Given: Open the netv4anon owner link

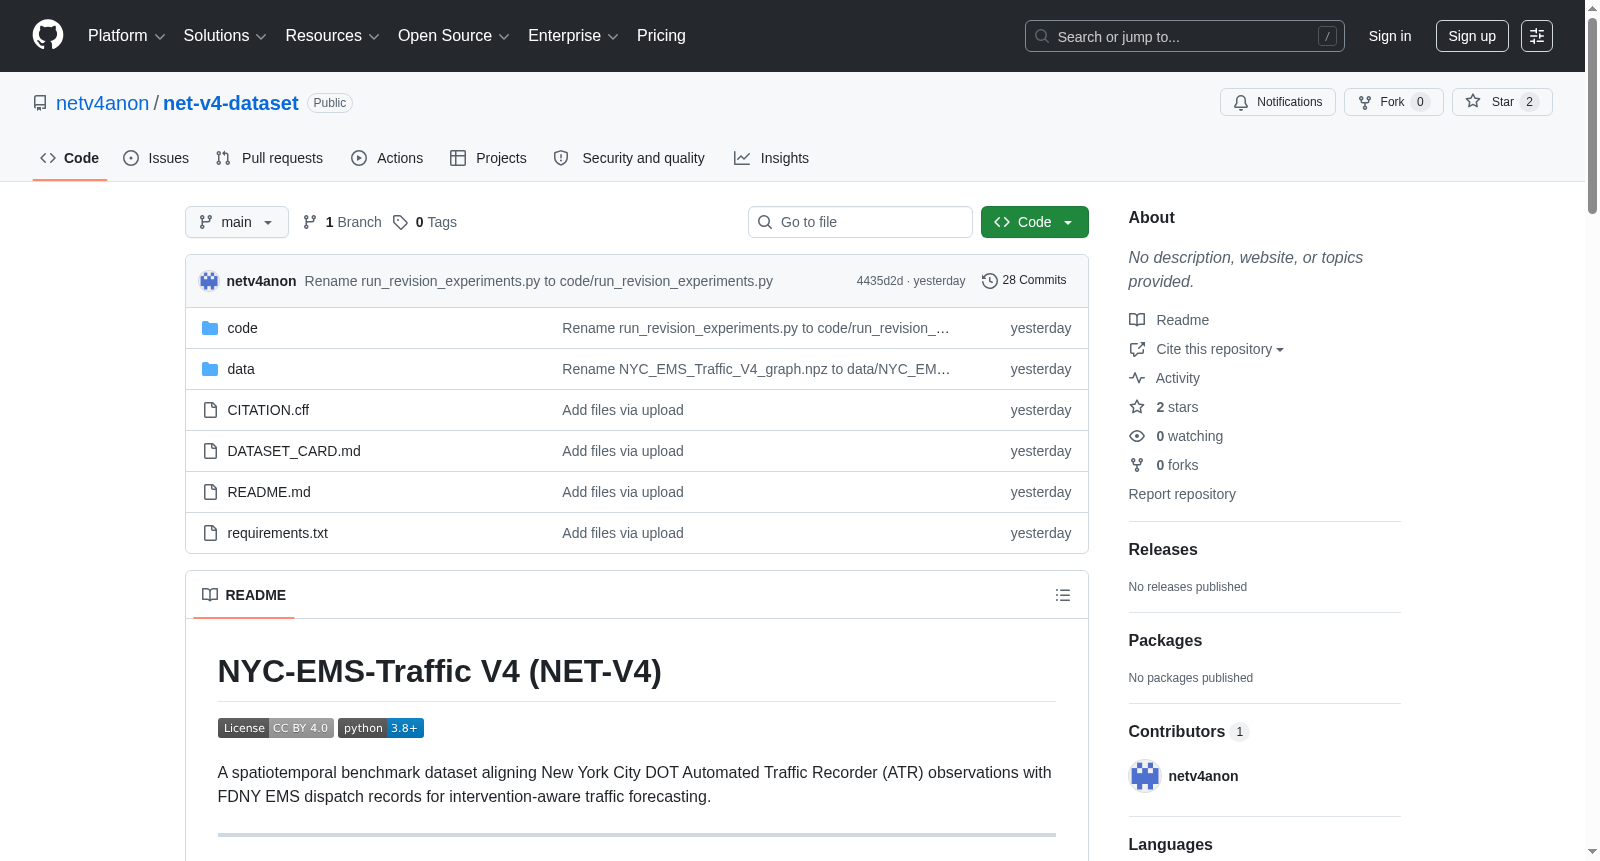Looking at the screenshot, I should tap(102, 103).
